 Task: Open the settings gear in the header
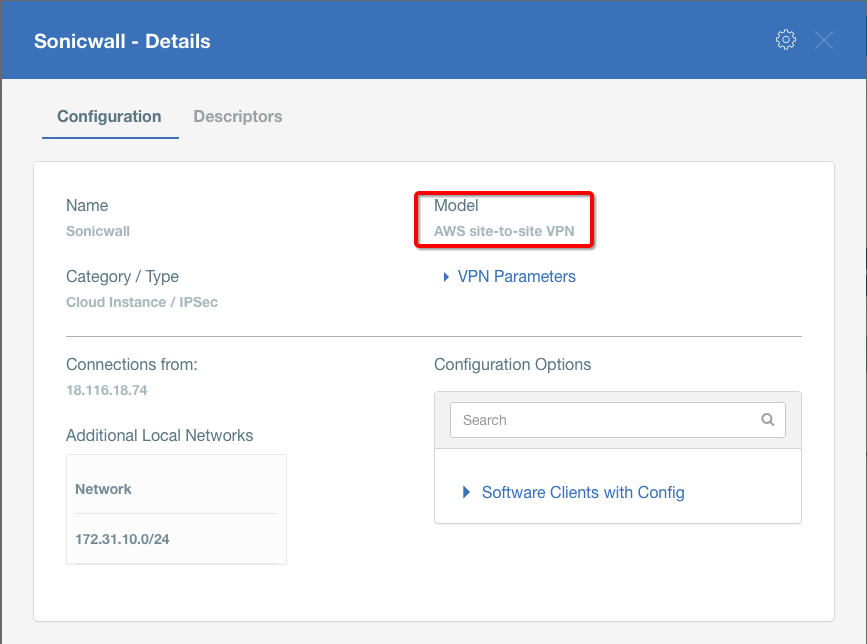point(785,40)
